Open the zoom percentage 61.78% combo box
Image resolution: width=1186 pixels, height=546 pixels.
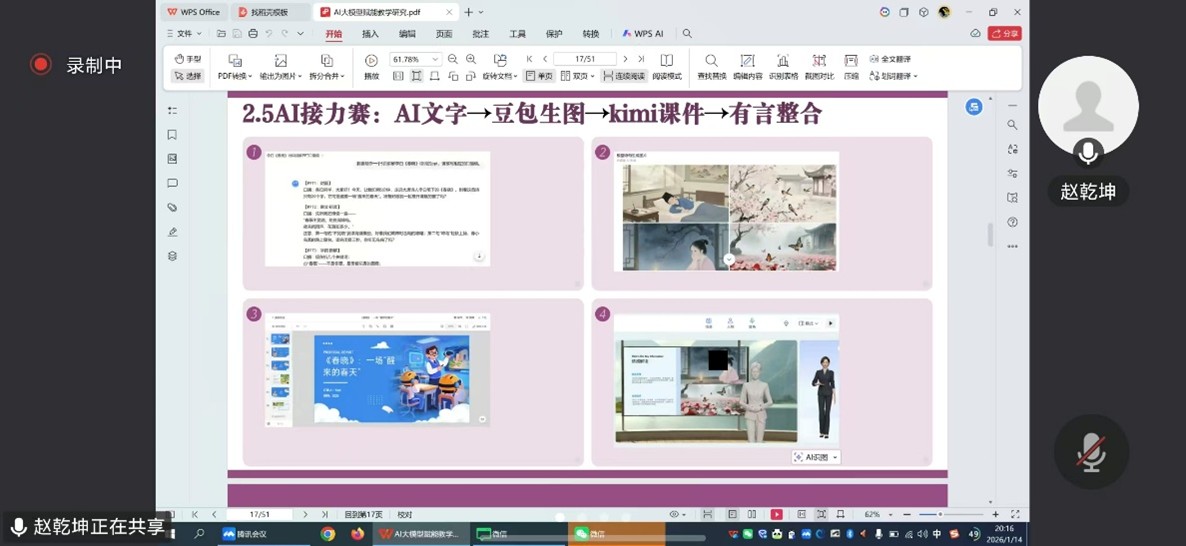point(415,59)
